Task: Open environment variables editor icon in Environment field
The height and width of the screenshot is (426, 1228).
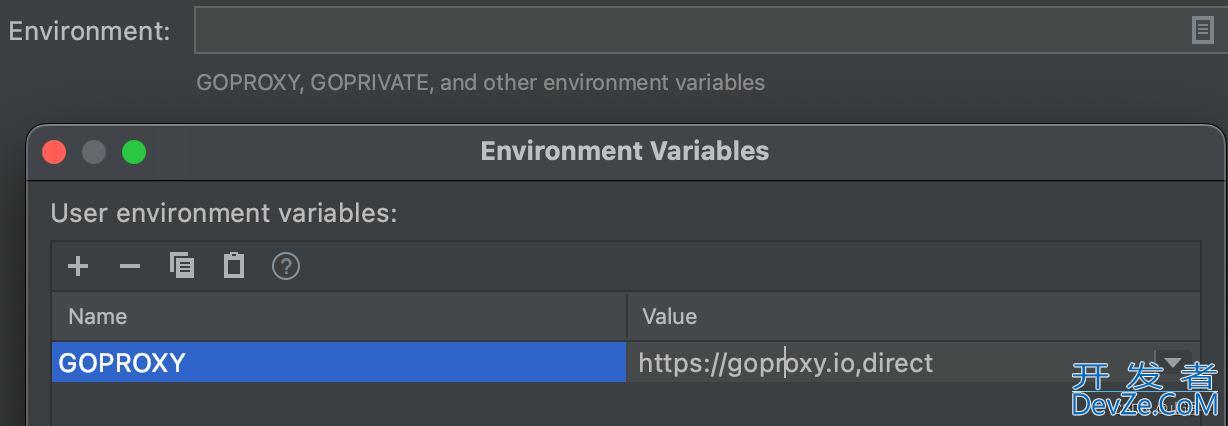Action: point(1203,31)
